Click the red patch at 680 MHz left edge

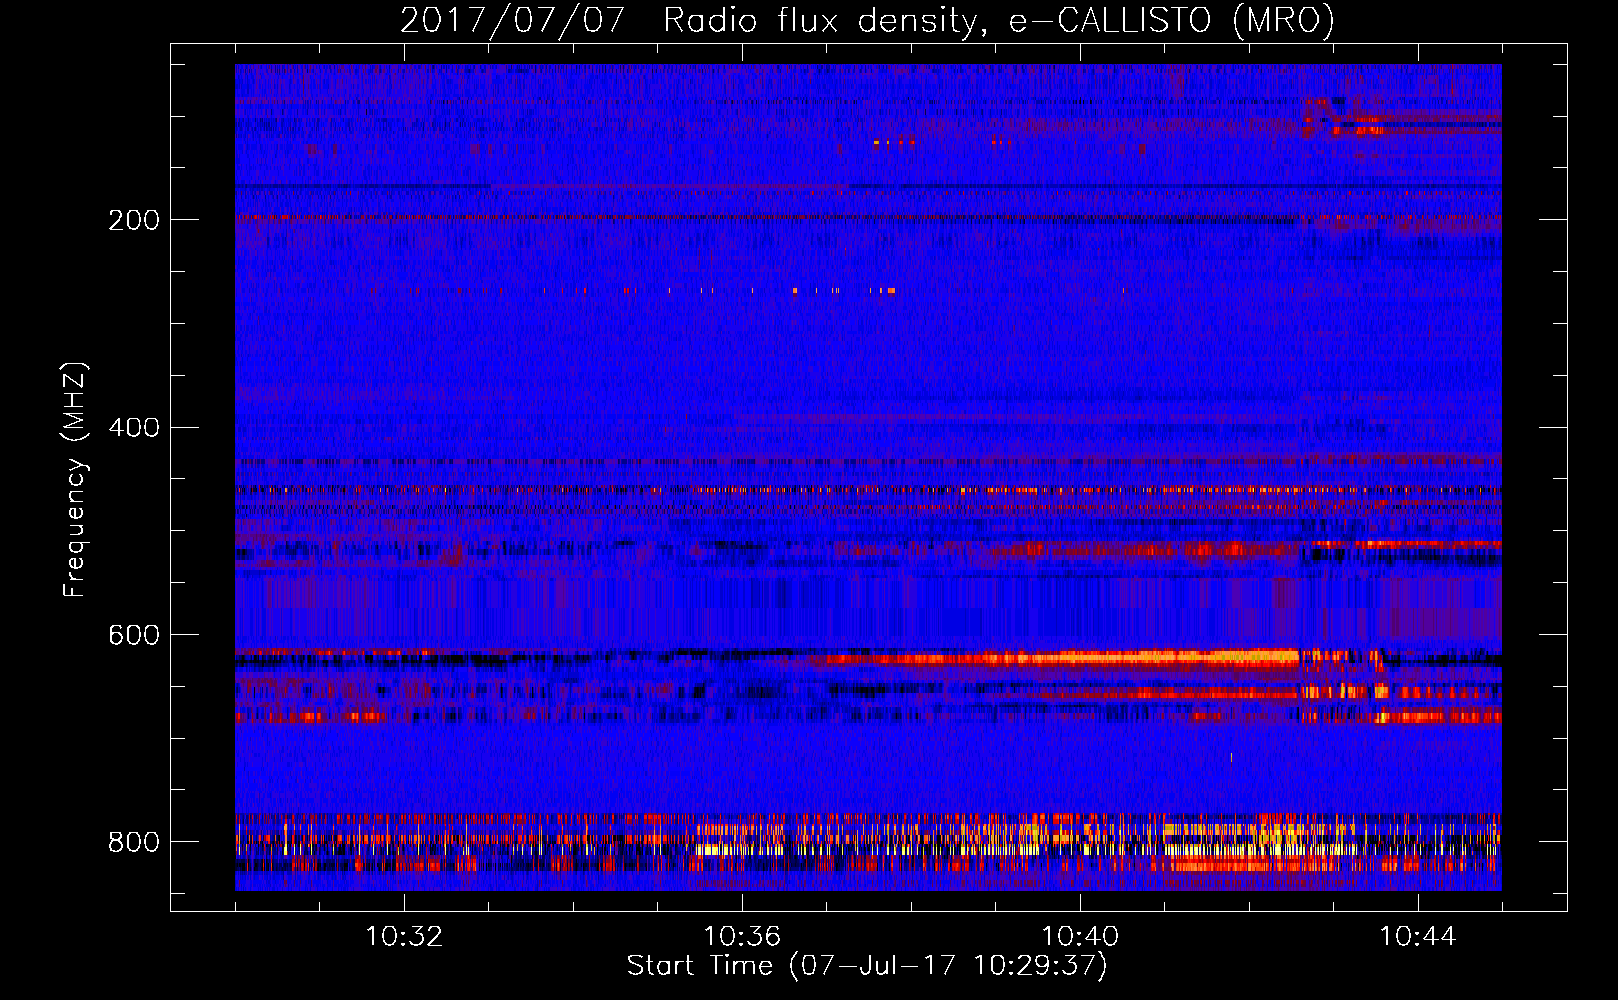point(310,717)
